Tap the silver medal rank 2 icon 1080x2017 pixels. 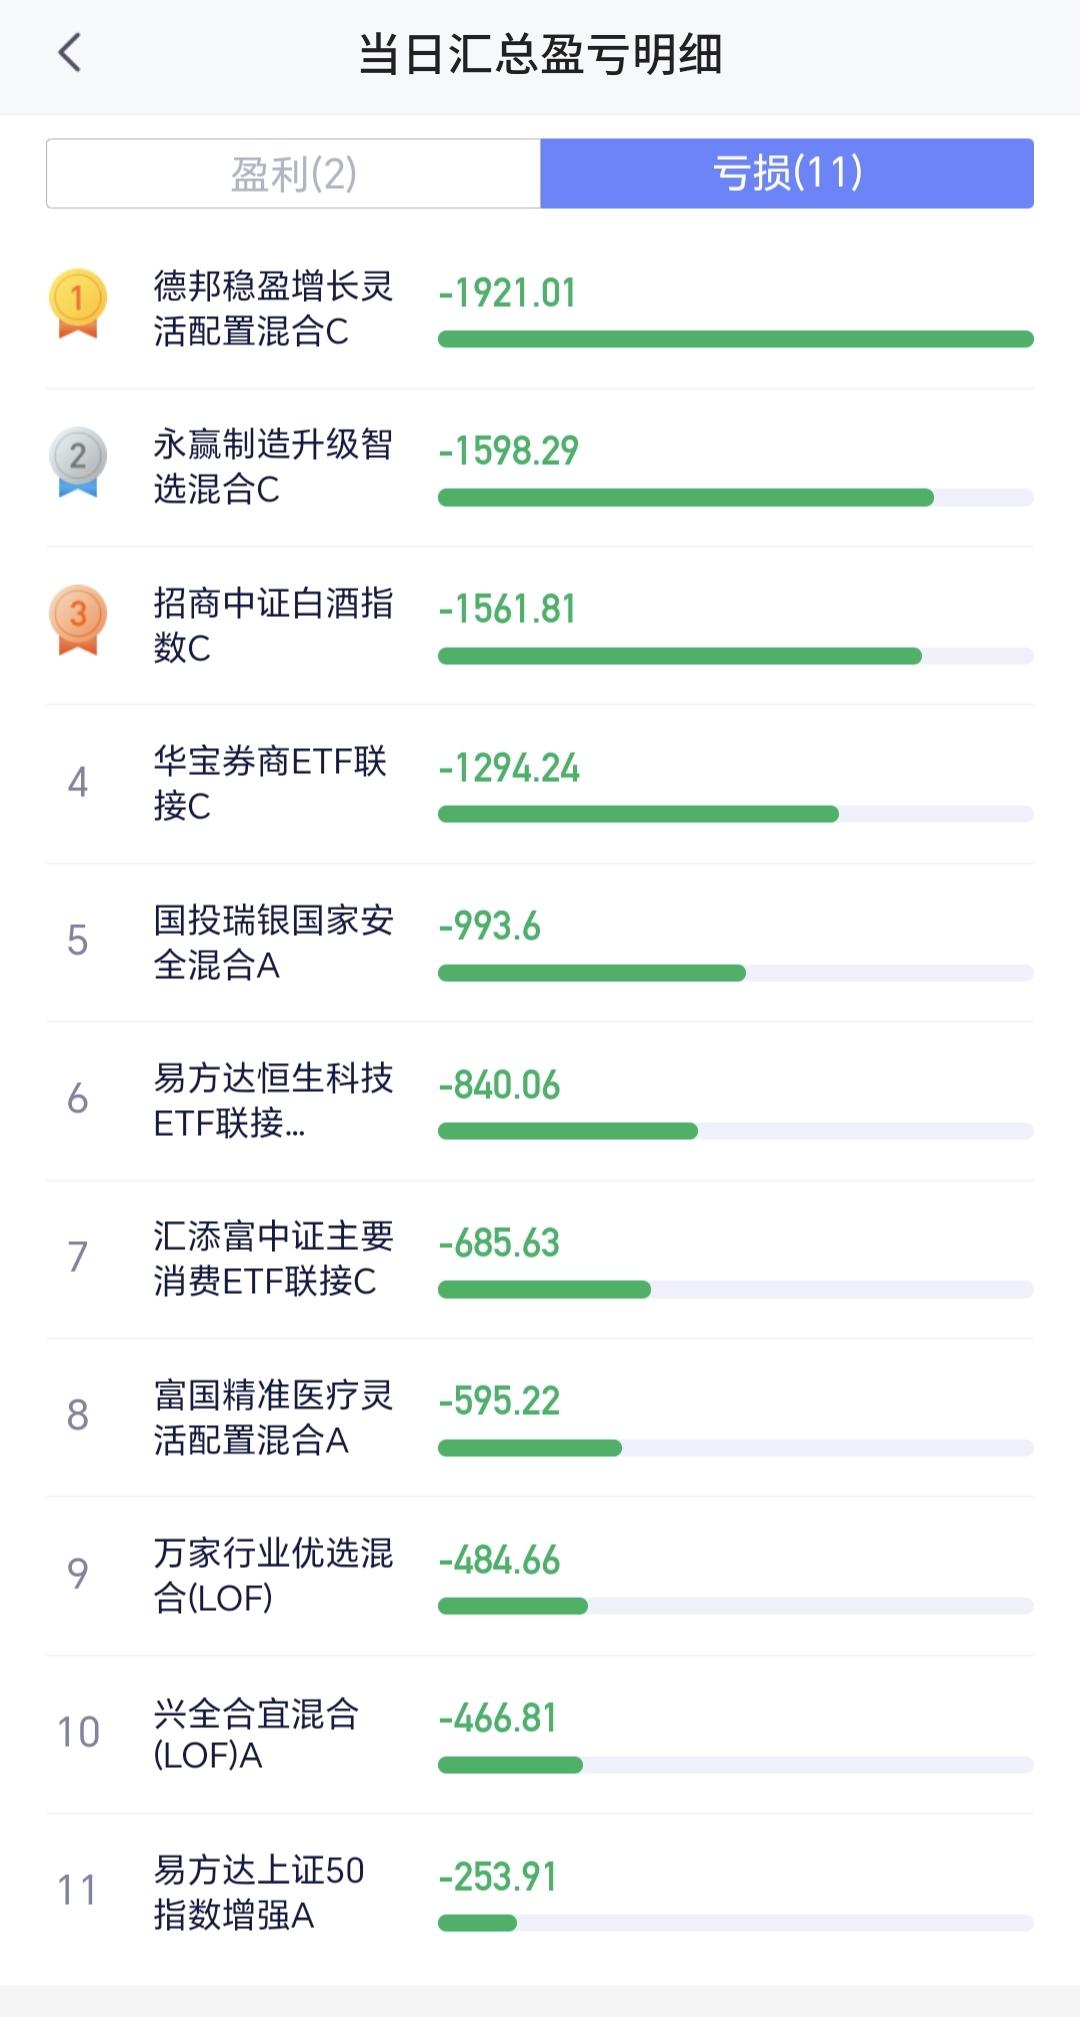pos(78,462)
